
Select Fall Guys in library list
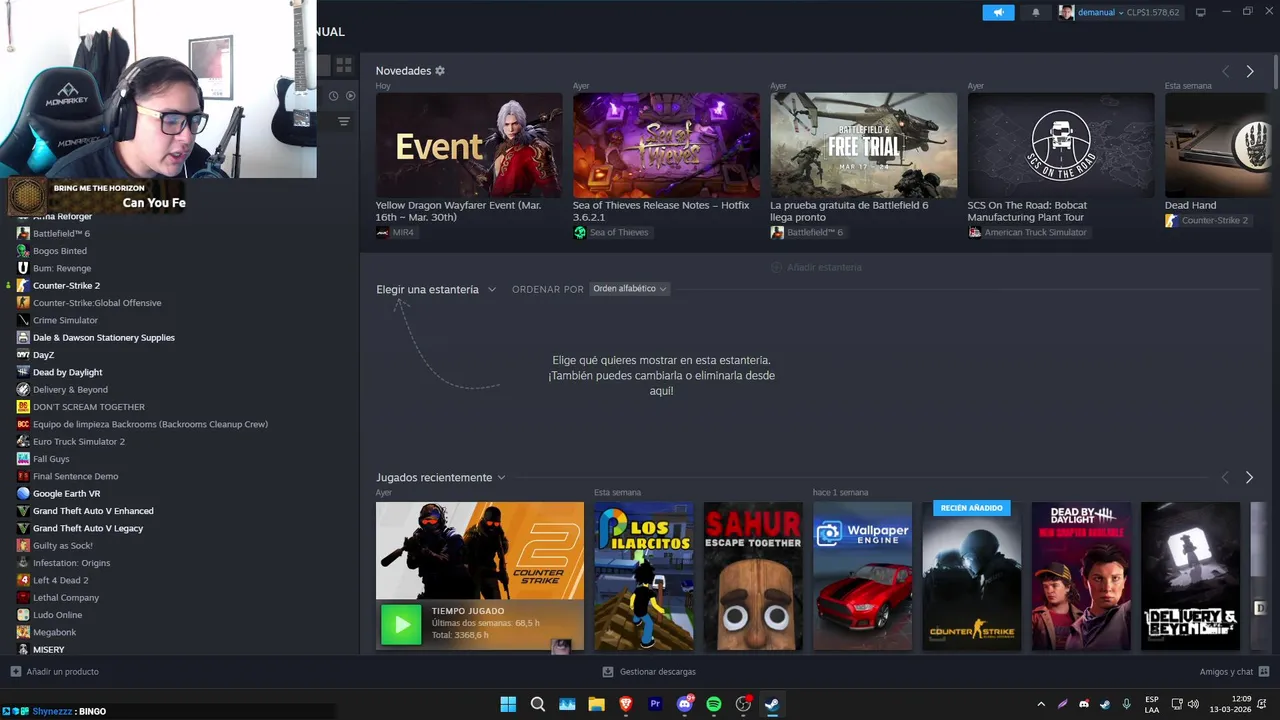(x=51, y=459)
